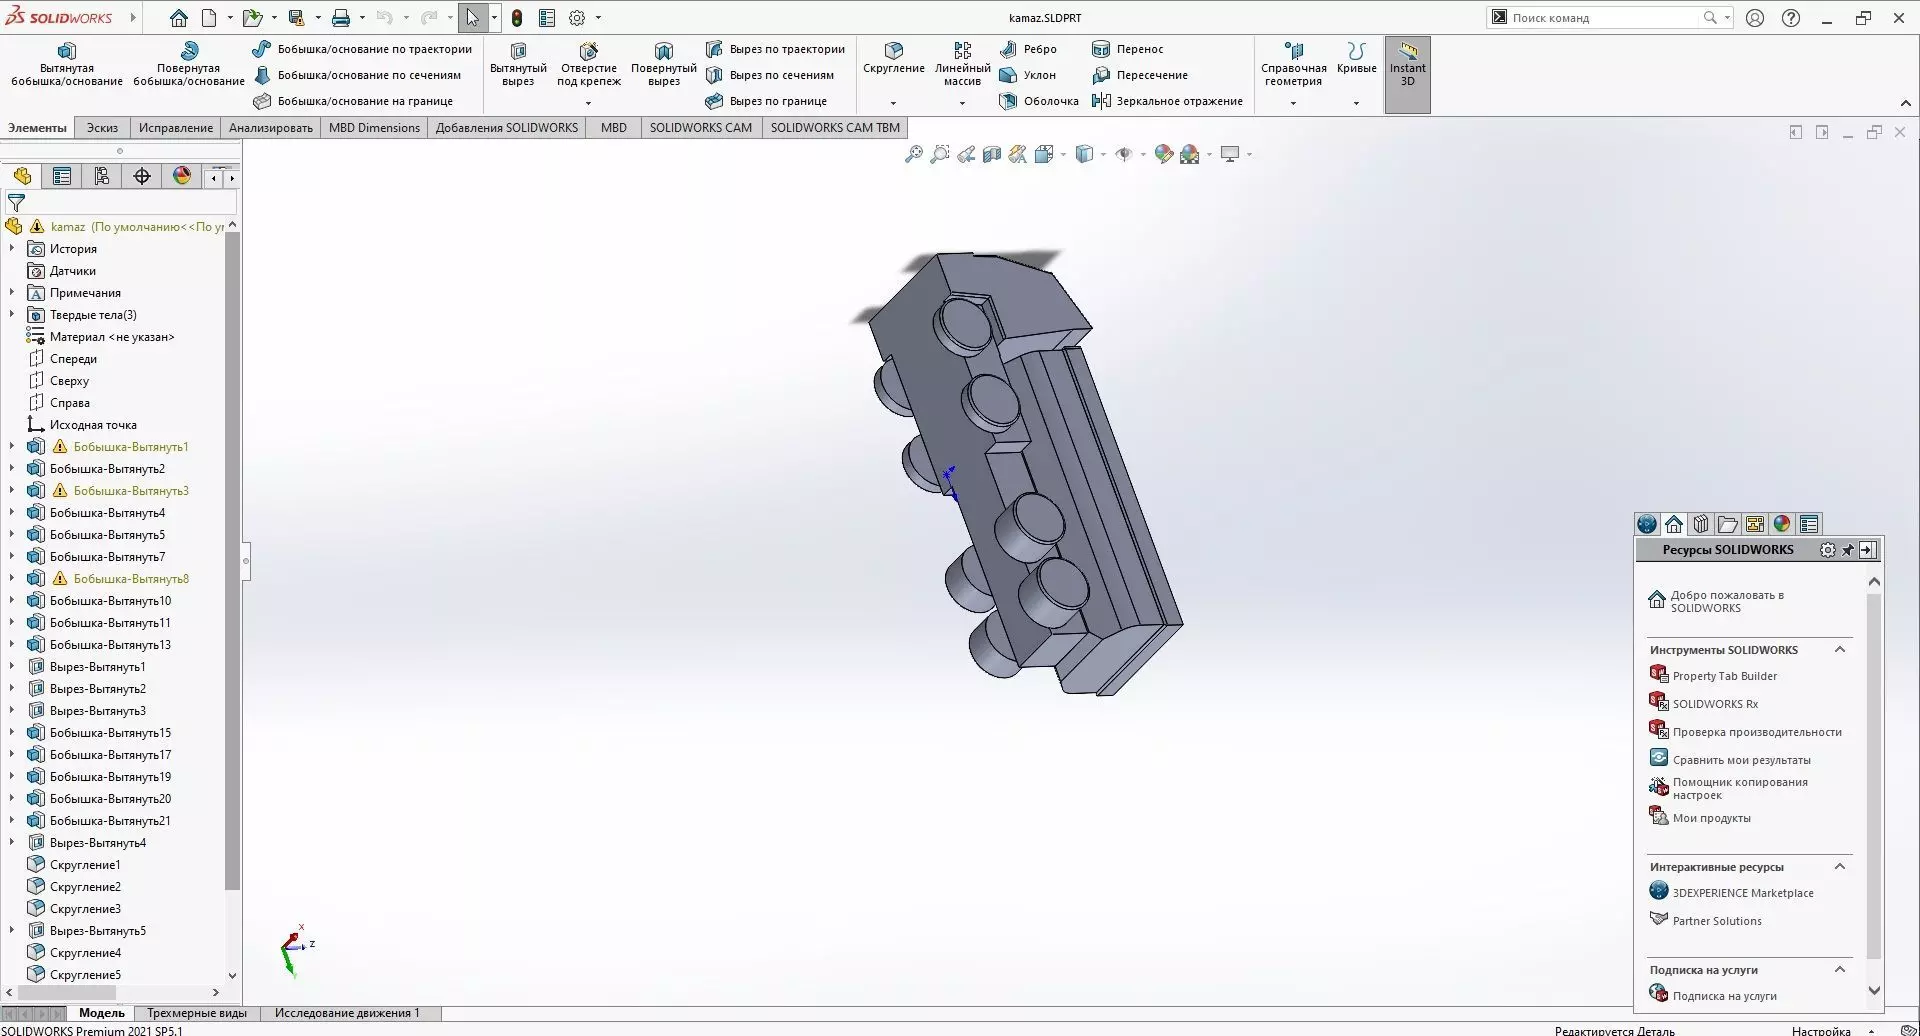Collapse the Подписка на услуги section

[1840, 970]
